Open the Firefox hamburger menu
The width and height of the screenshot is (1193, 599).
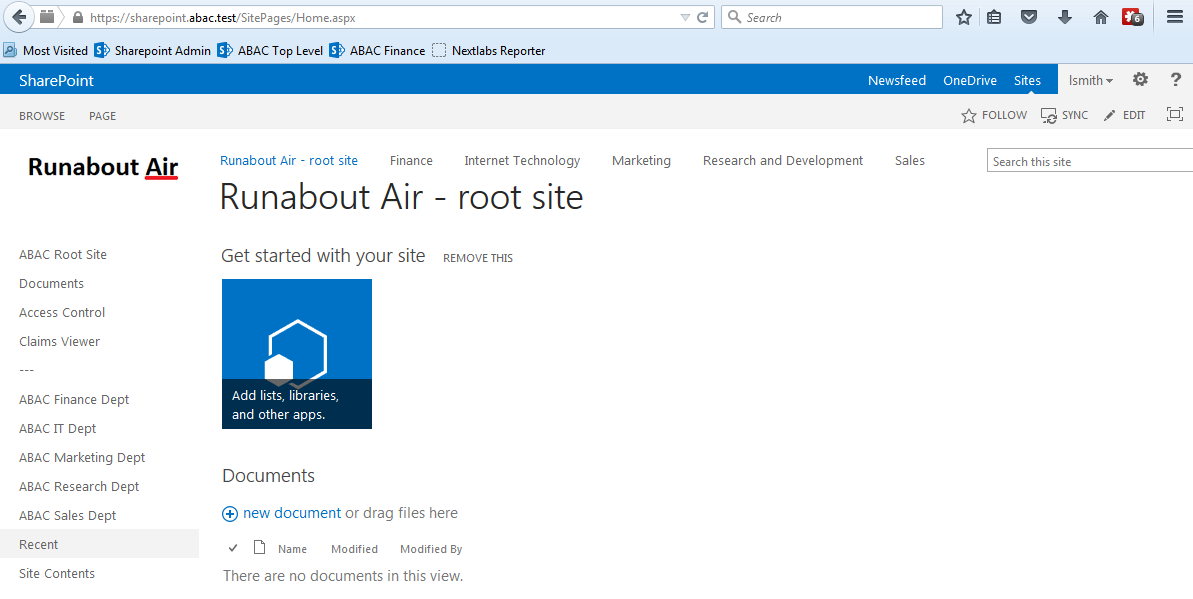pos(1174,18)
